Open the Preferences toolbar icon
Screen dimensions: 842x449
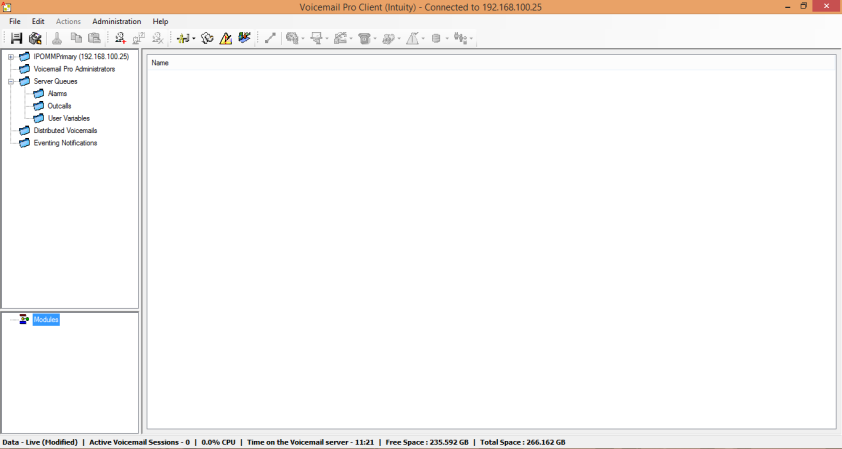coord(35,38)
